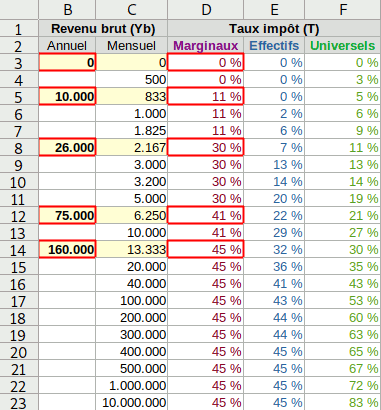Select column F header
The image size is (381, 410).
point(343,10)
